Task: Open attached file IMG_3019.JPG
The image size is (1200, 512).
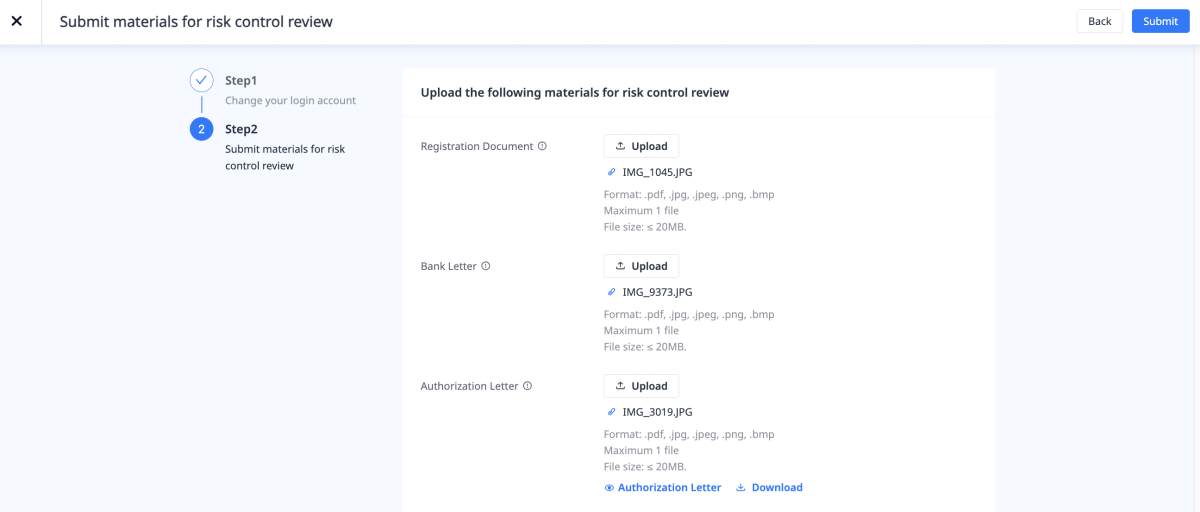Action: 657,412
